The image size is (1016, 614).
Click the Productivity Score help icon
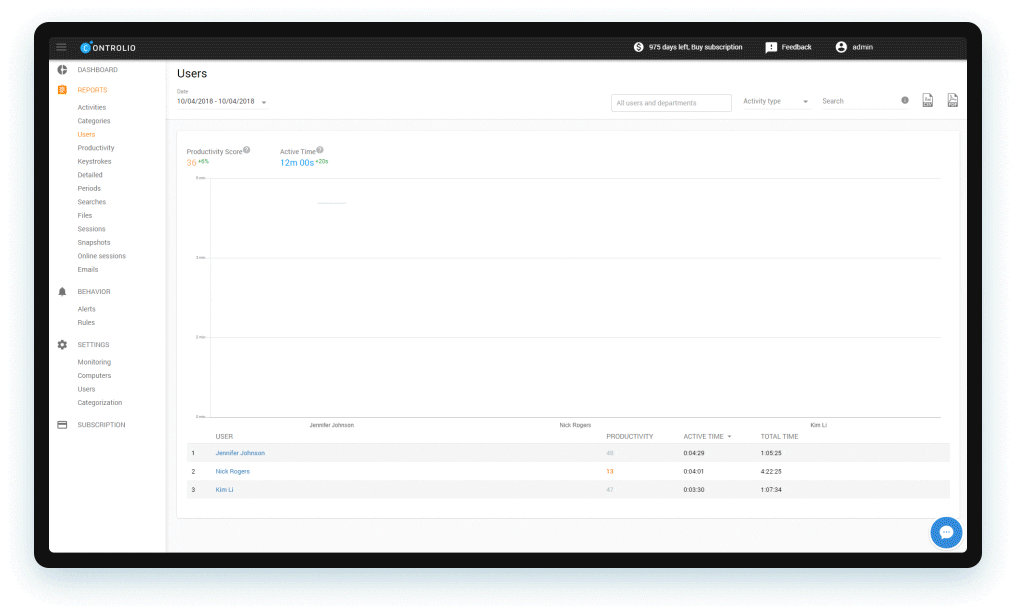coord(246,150)
